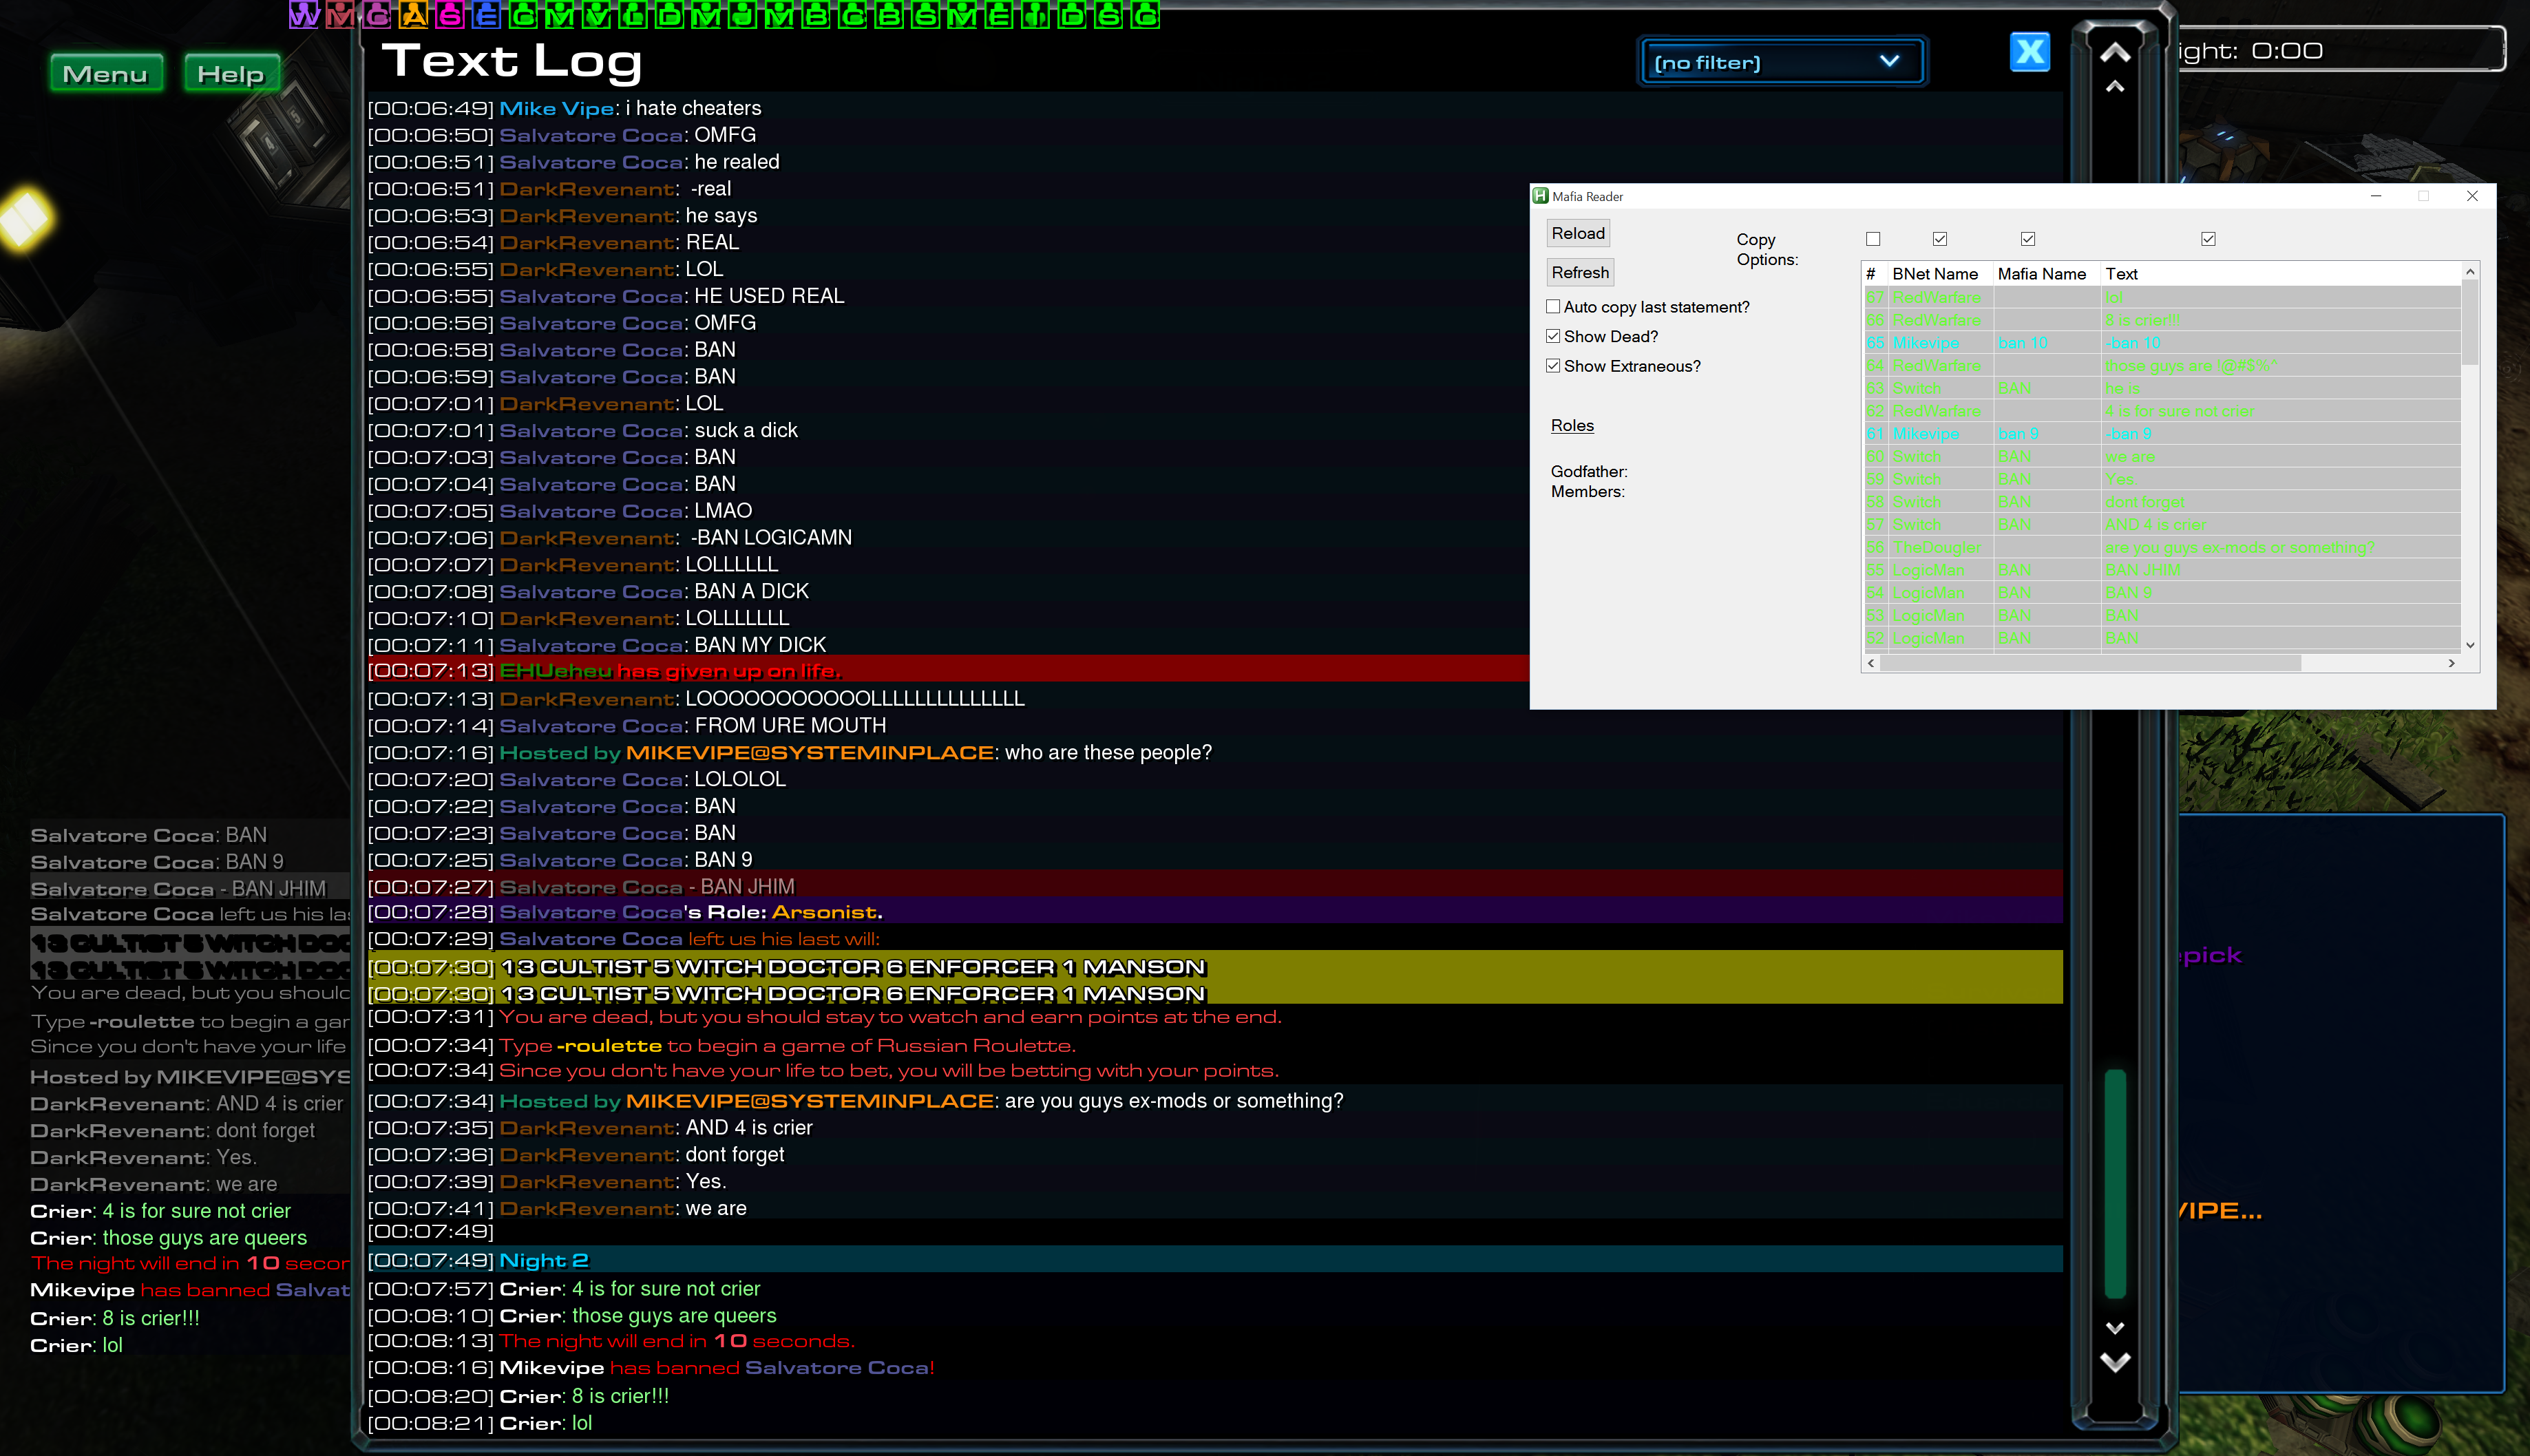Viewport: 2530px width, 1456px height.
Task: Click the 'EHUeheu has given up on life' entry
Action: [x=948, y=670]
